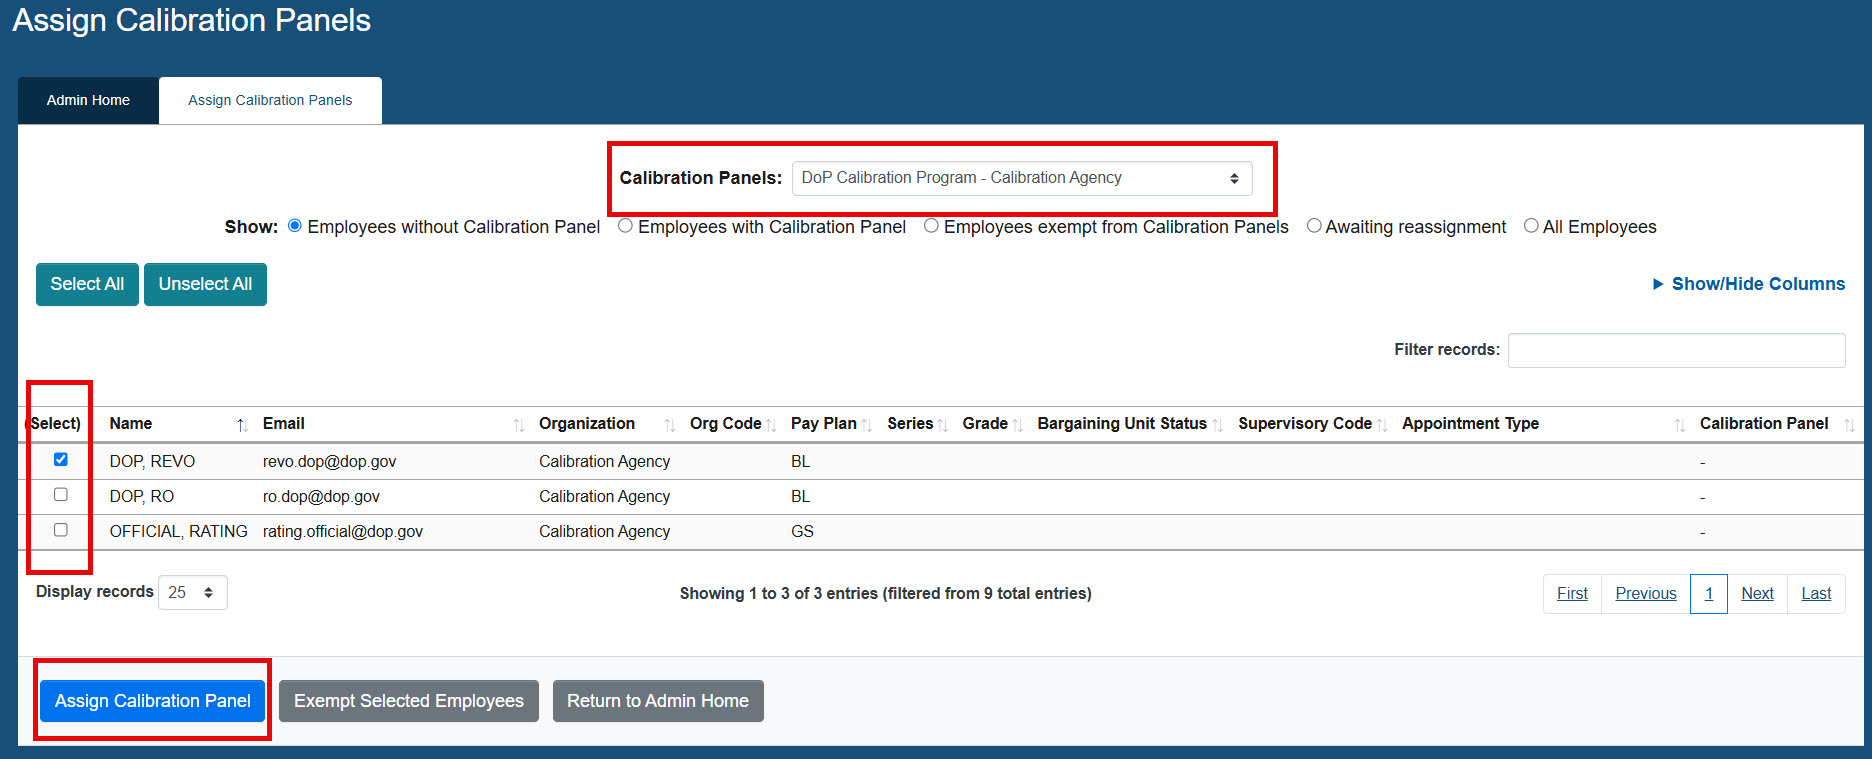The height and width of the screenshot is (759, 1872).
Task: Sort by Supervisory Code column
Action: (x=1312, y=424)
